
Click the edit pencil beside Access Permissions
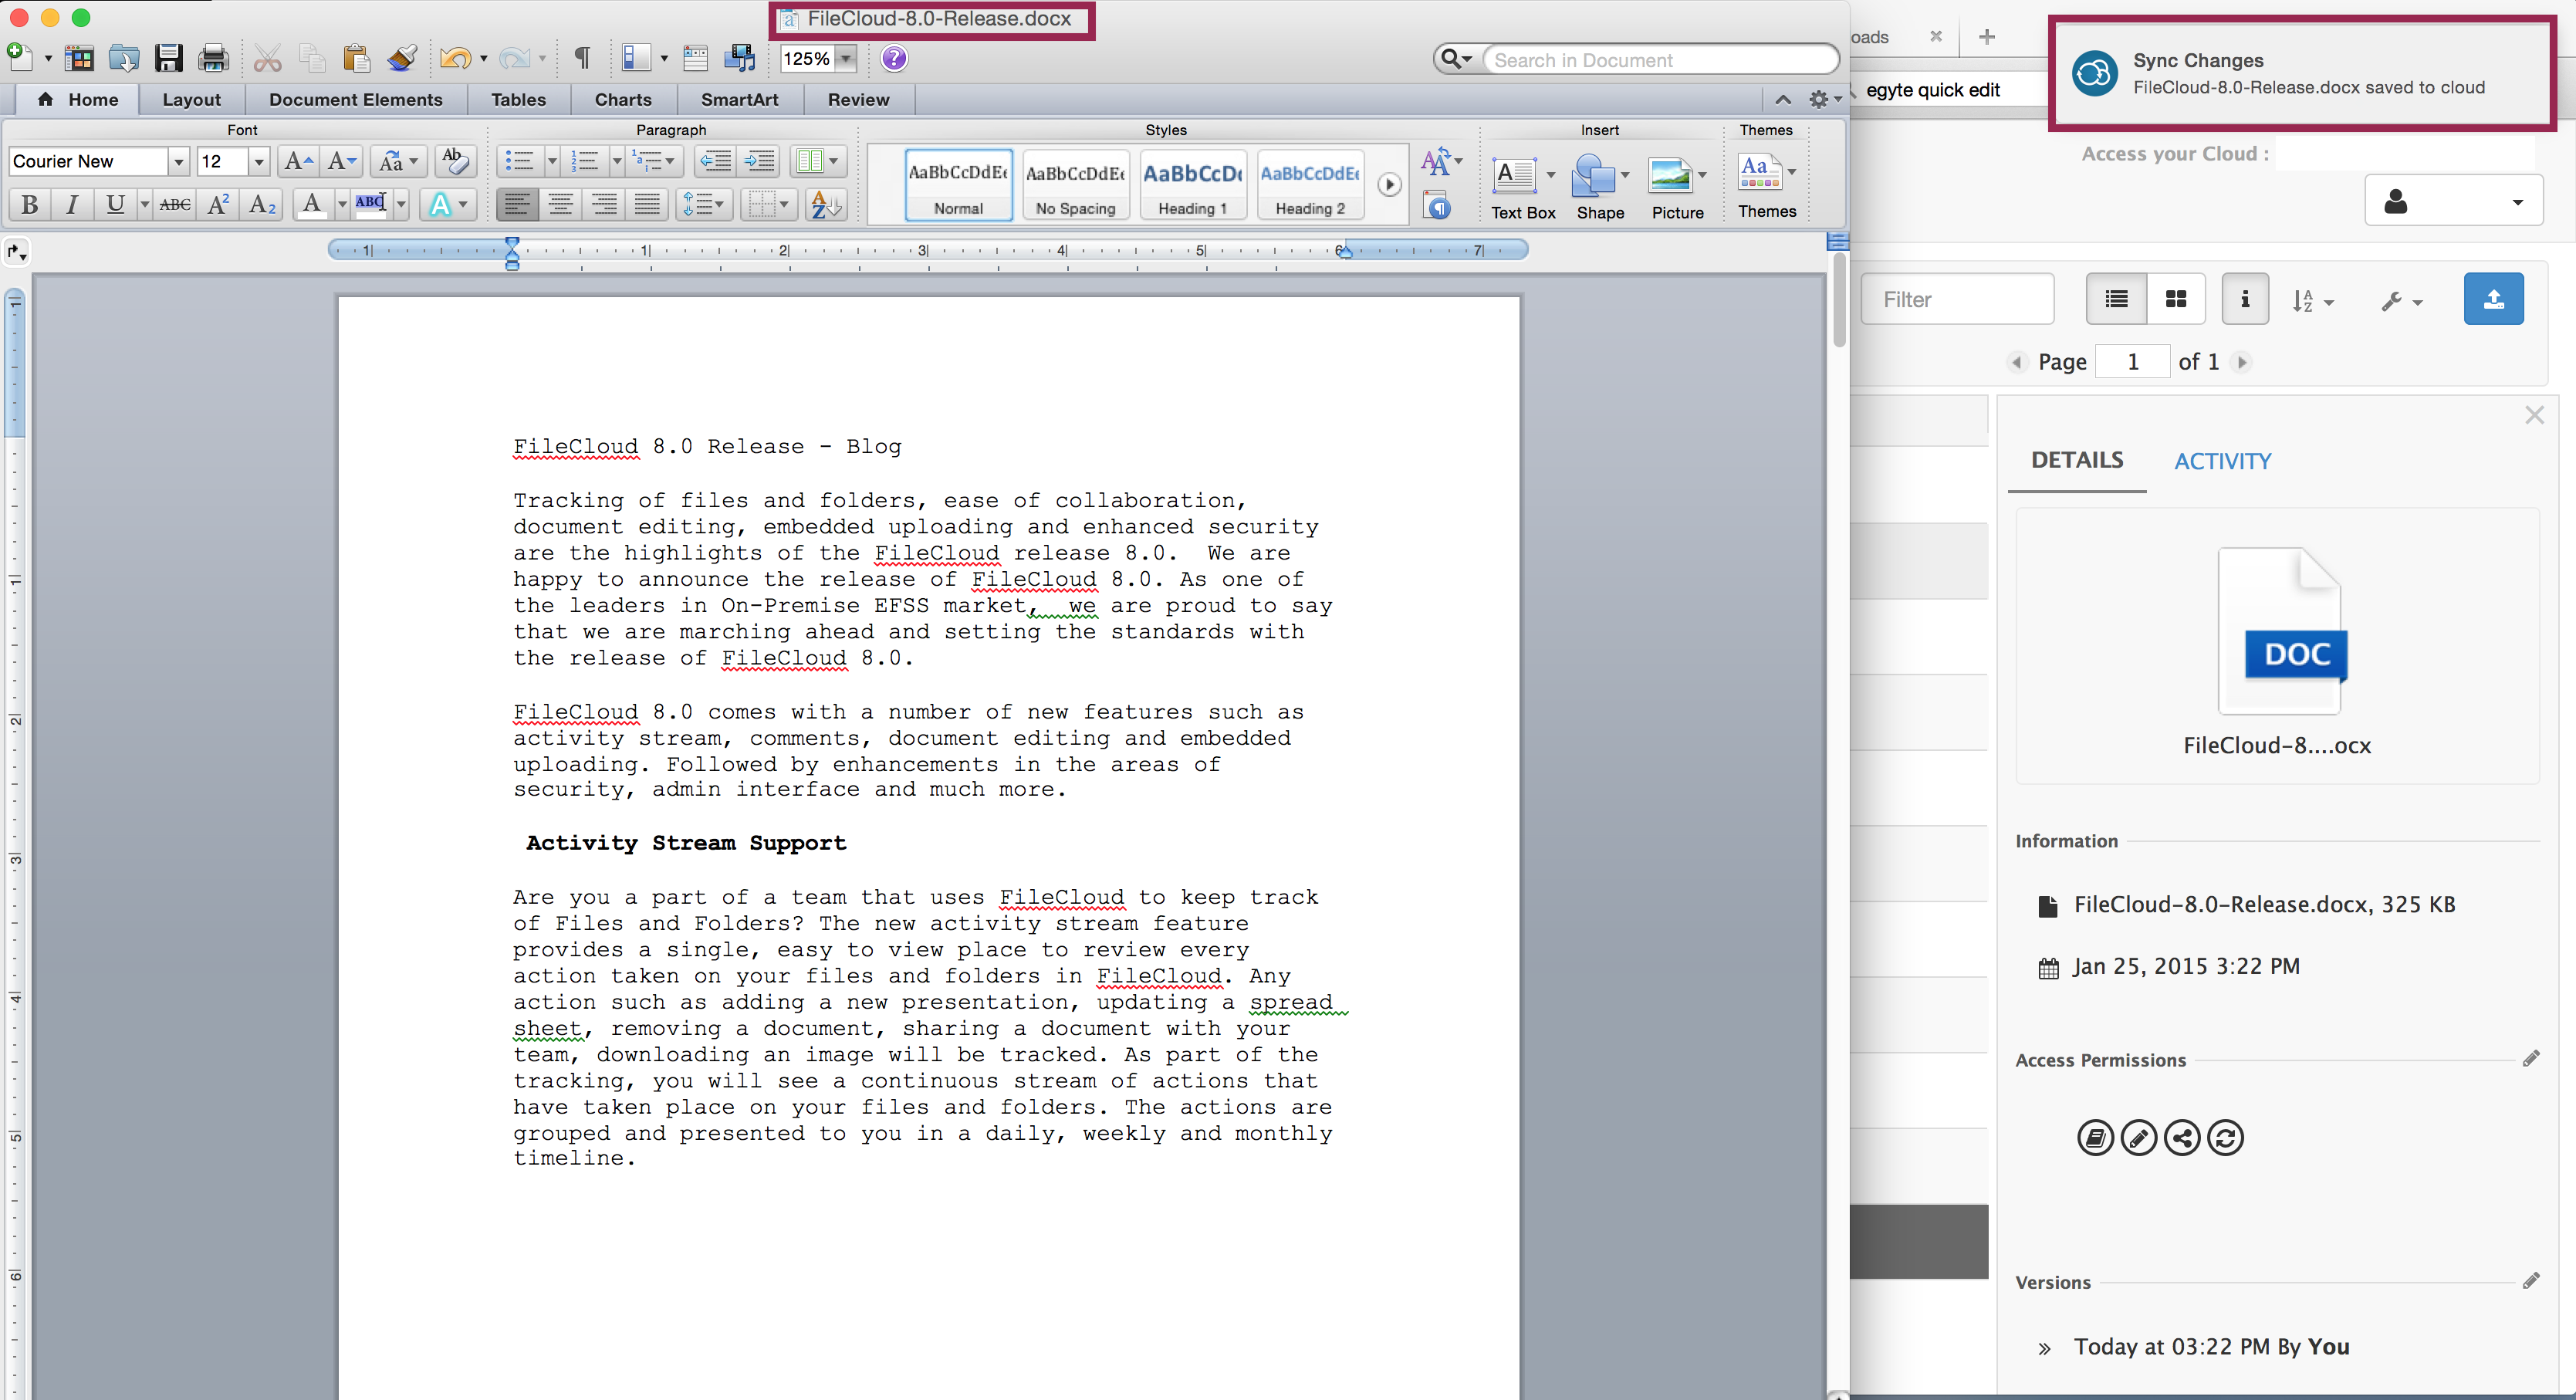2530,1058
